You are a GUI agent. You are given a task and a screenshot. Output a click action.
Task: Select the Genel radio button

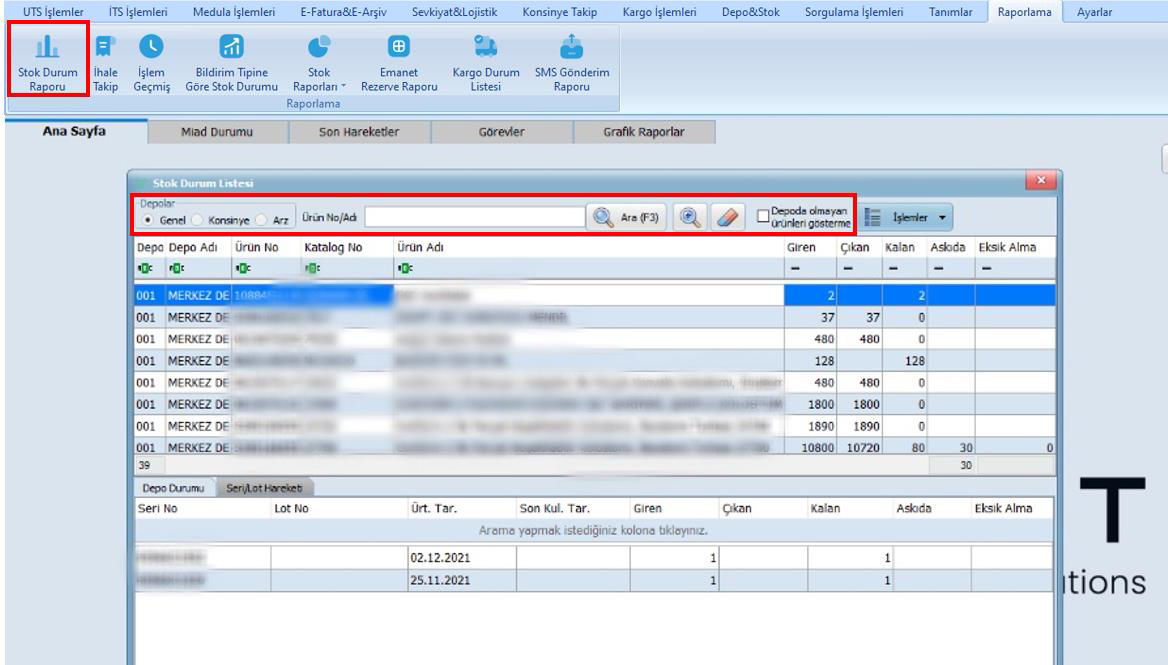coord(149,219)
